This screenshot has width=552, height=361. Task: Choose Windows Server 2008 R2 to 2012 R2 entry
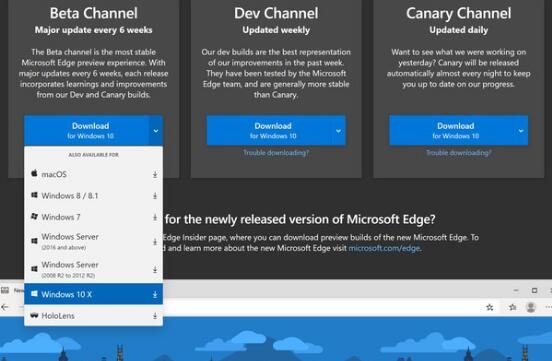coord(93,269)
